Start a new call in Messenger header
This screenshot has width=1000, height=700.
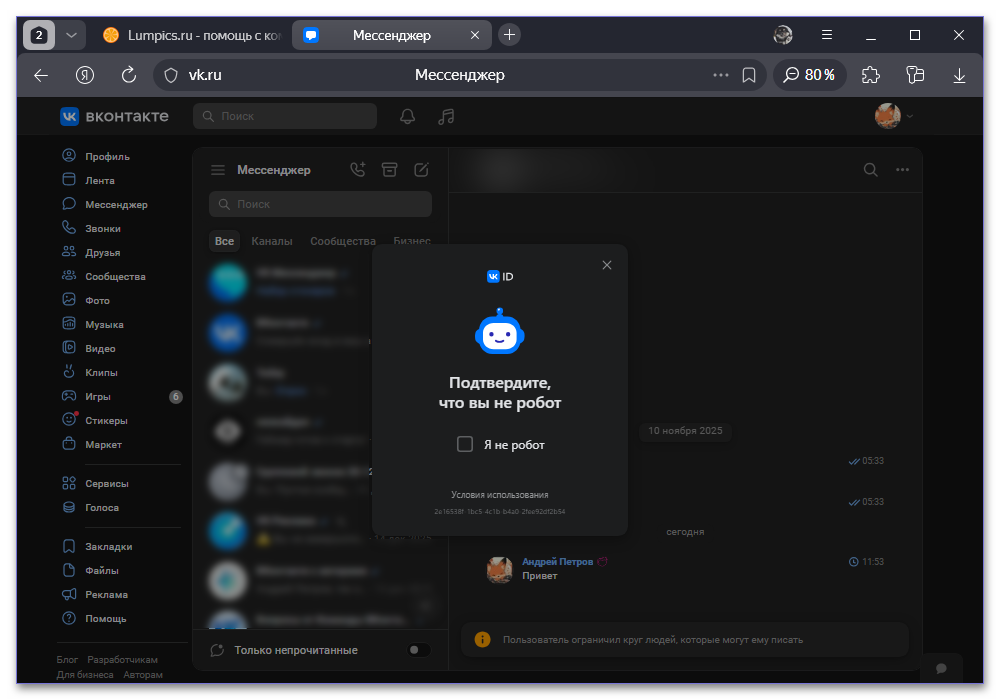[358, 170]
